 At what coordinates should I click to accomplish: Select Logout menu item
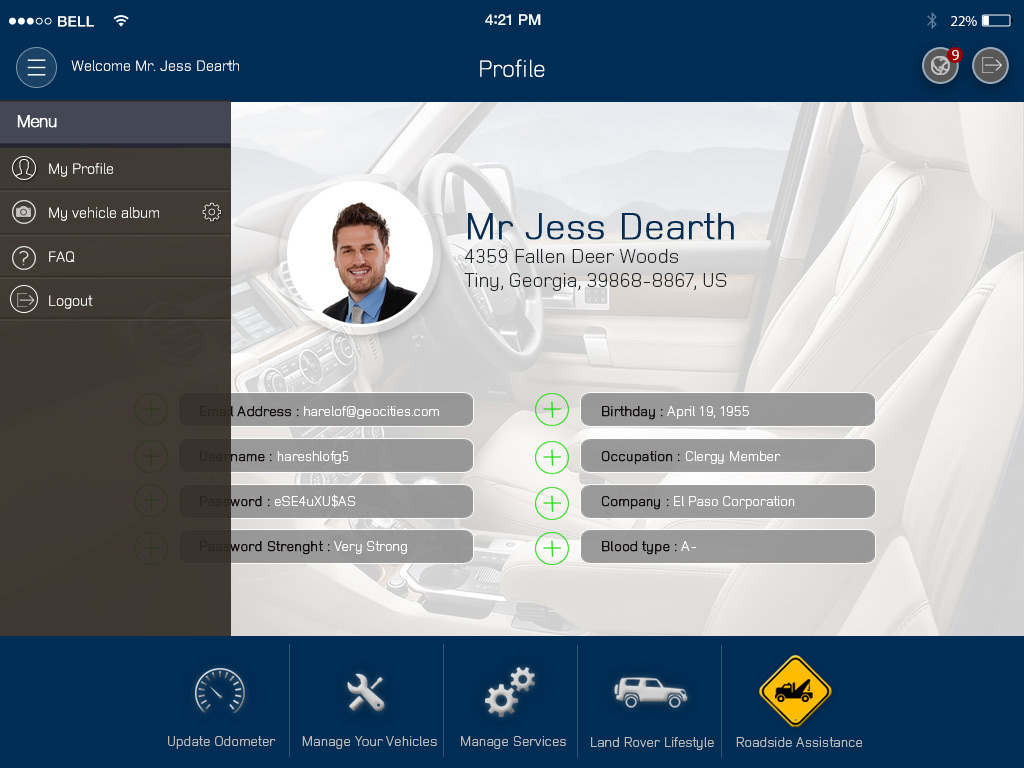pyautogui.click(x=115, y=300)
